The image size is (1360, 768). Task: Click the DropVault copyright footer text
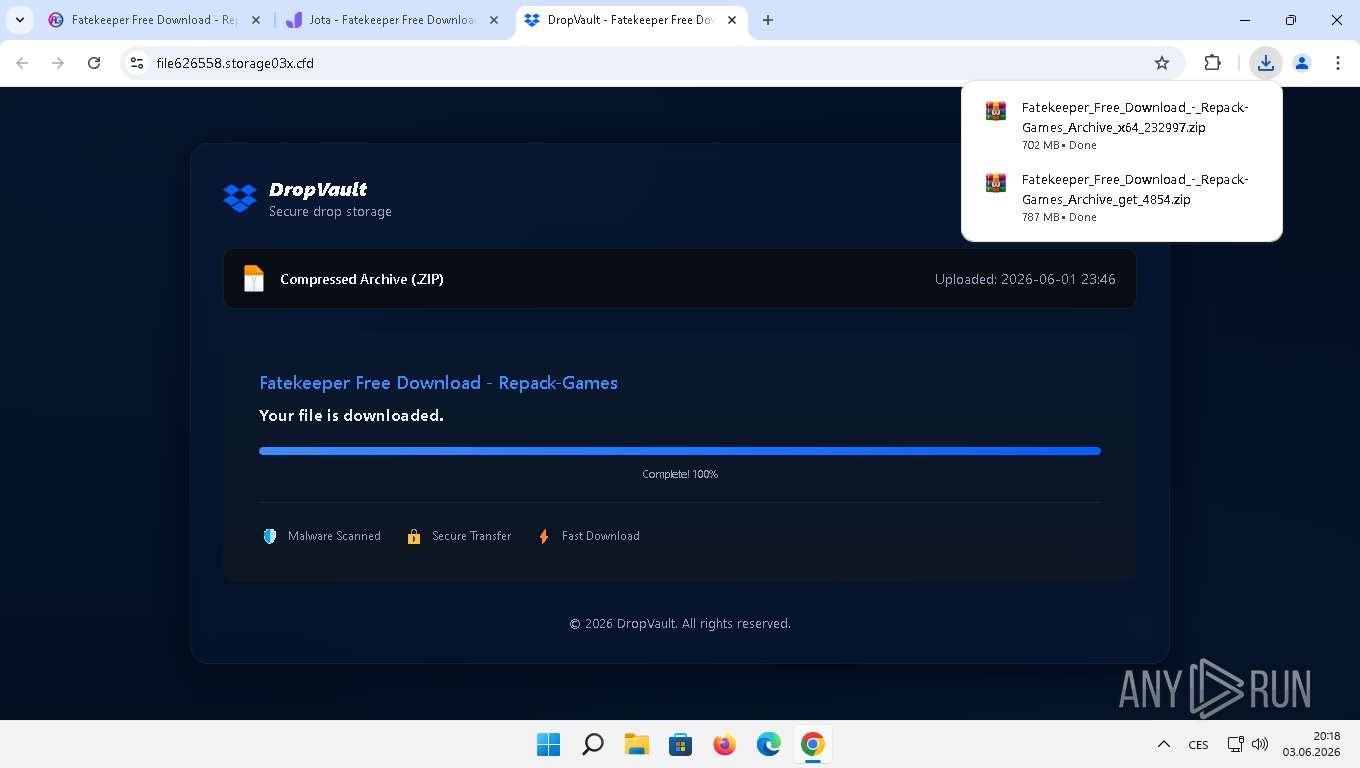[x=680, y=624]
